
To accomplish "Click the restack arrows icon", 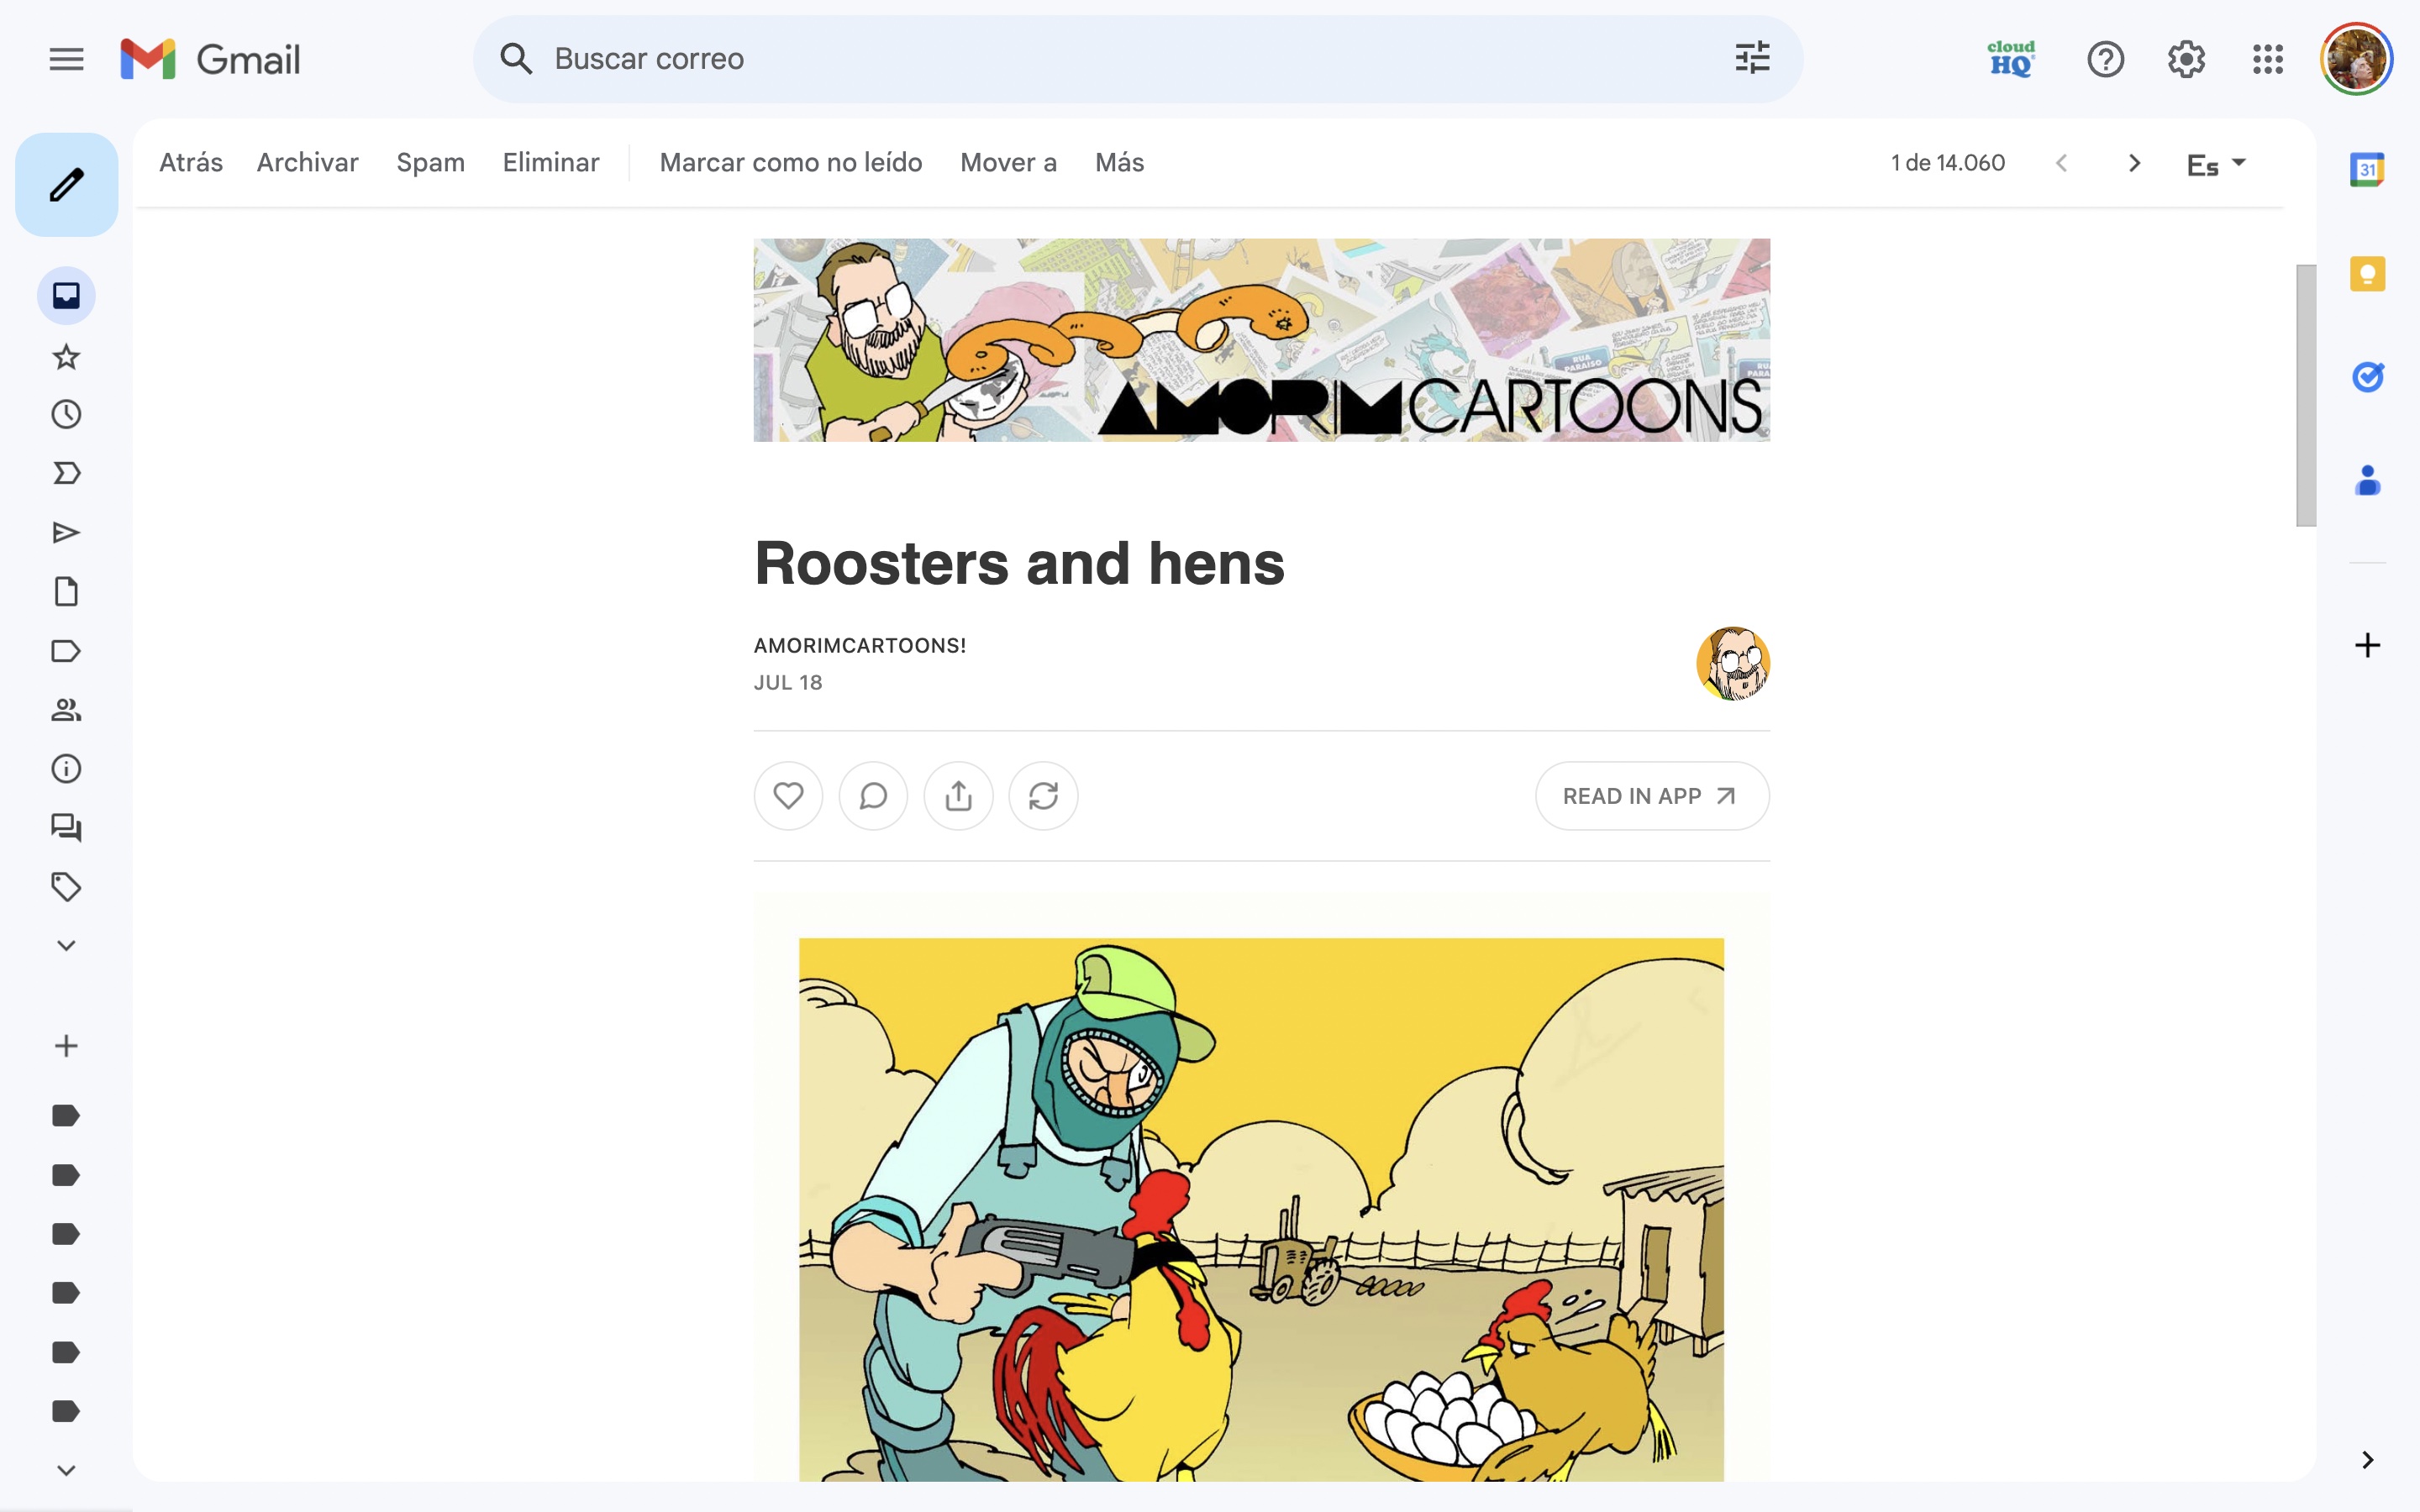I will pos(1043,796).
